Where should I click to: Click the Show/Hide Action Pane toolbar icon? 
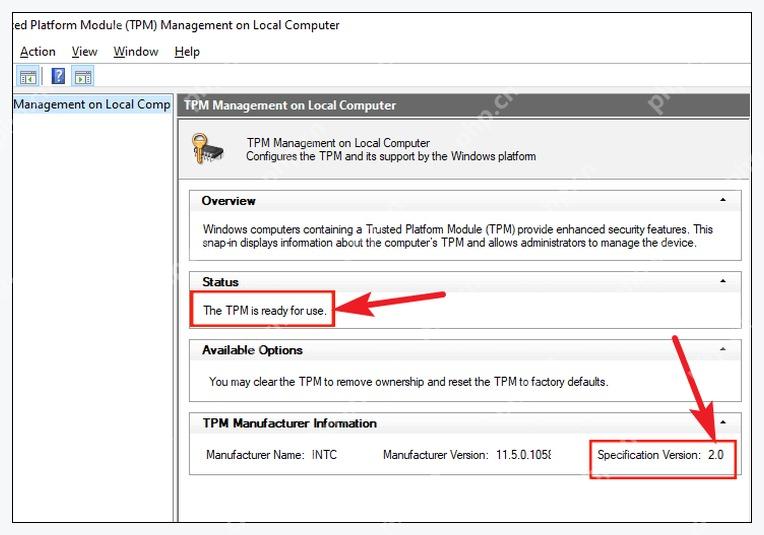click(x=83, y=76)
